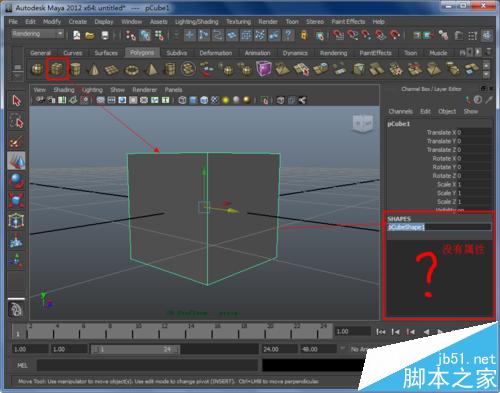The height and width of the screenshot is (393, 500).
Task: Enable smooth shade all in the viewport
Action: (193, 100)
